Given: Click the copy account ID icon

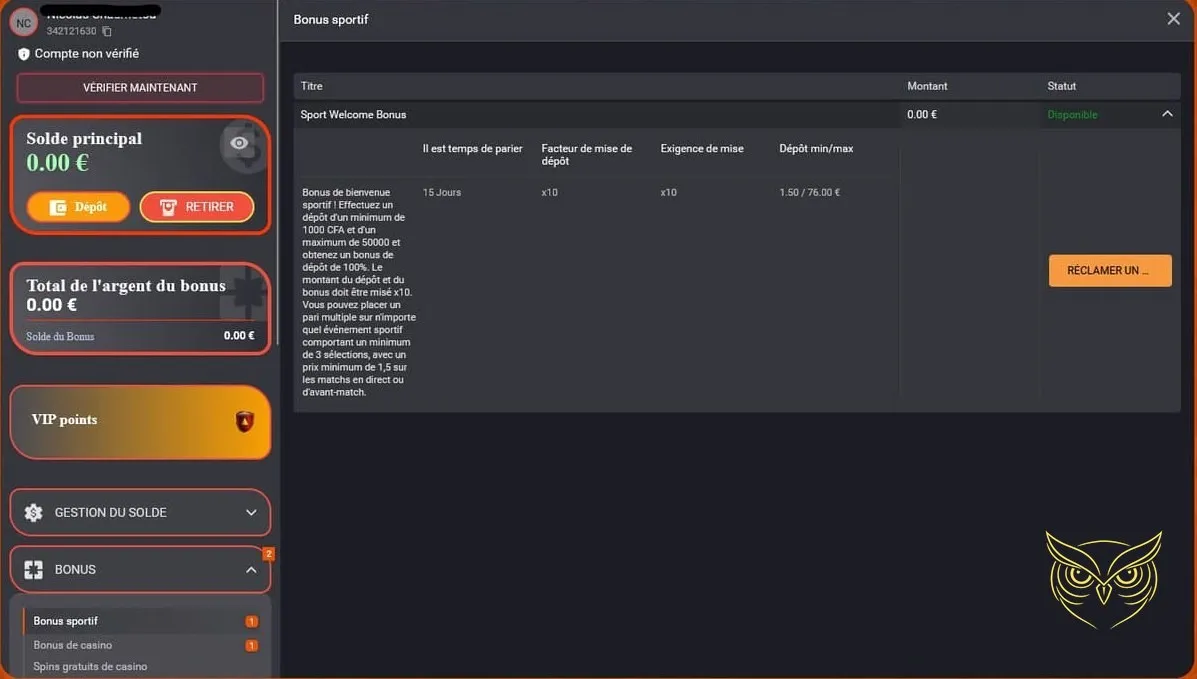Looking at the screenshot, I should coord(107,32).
